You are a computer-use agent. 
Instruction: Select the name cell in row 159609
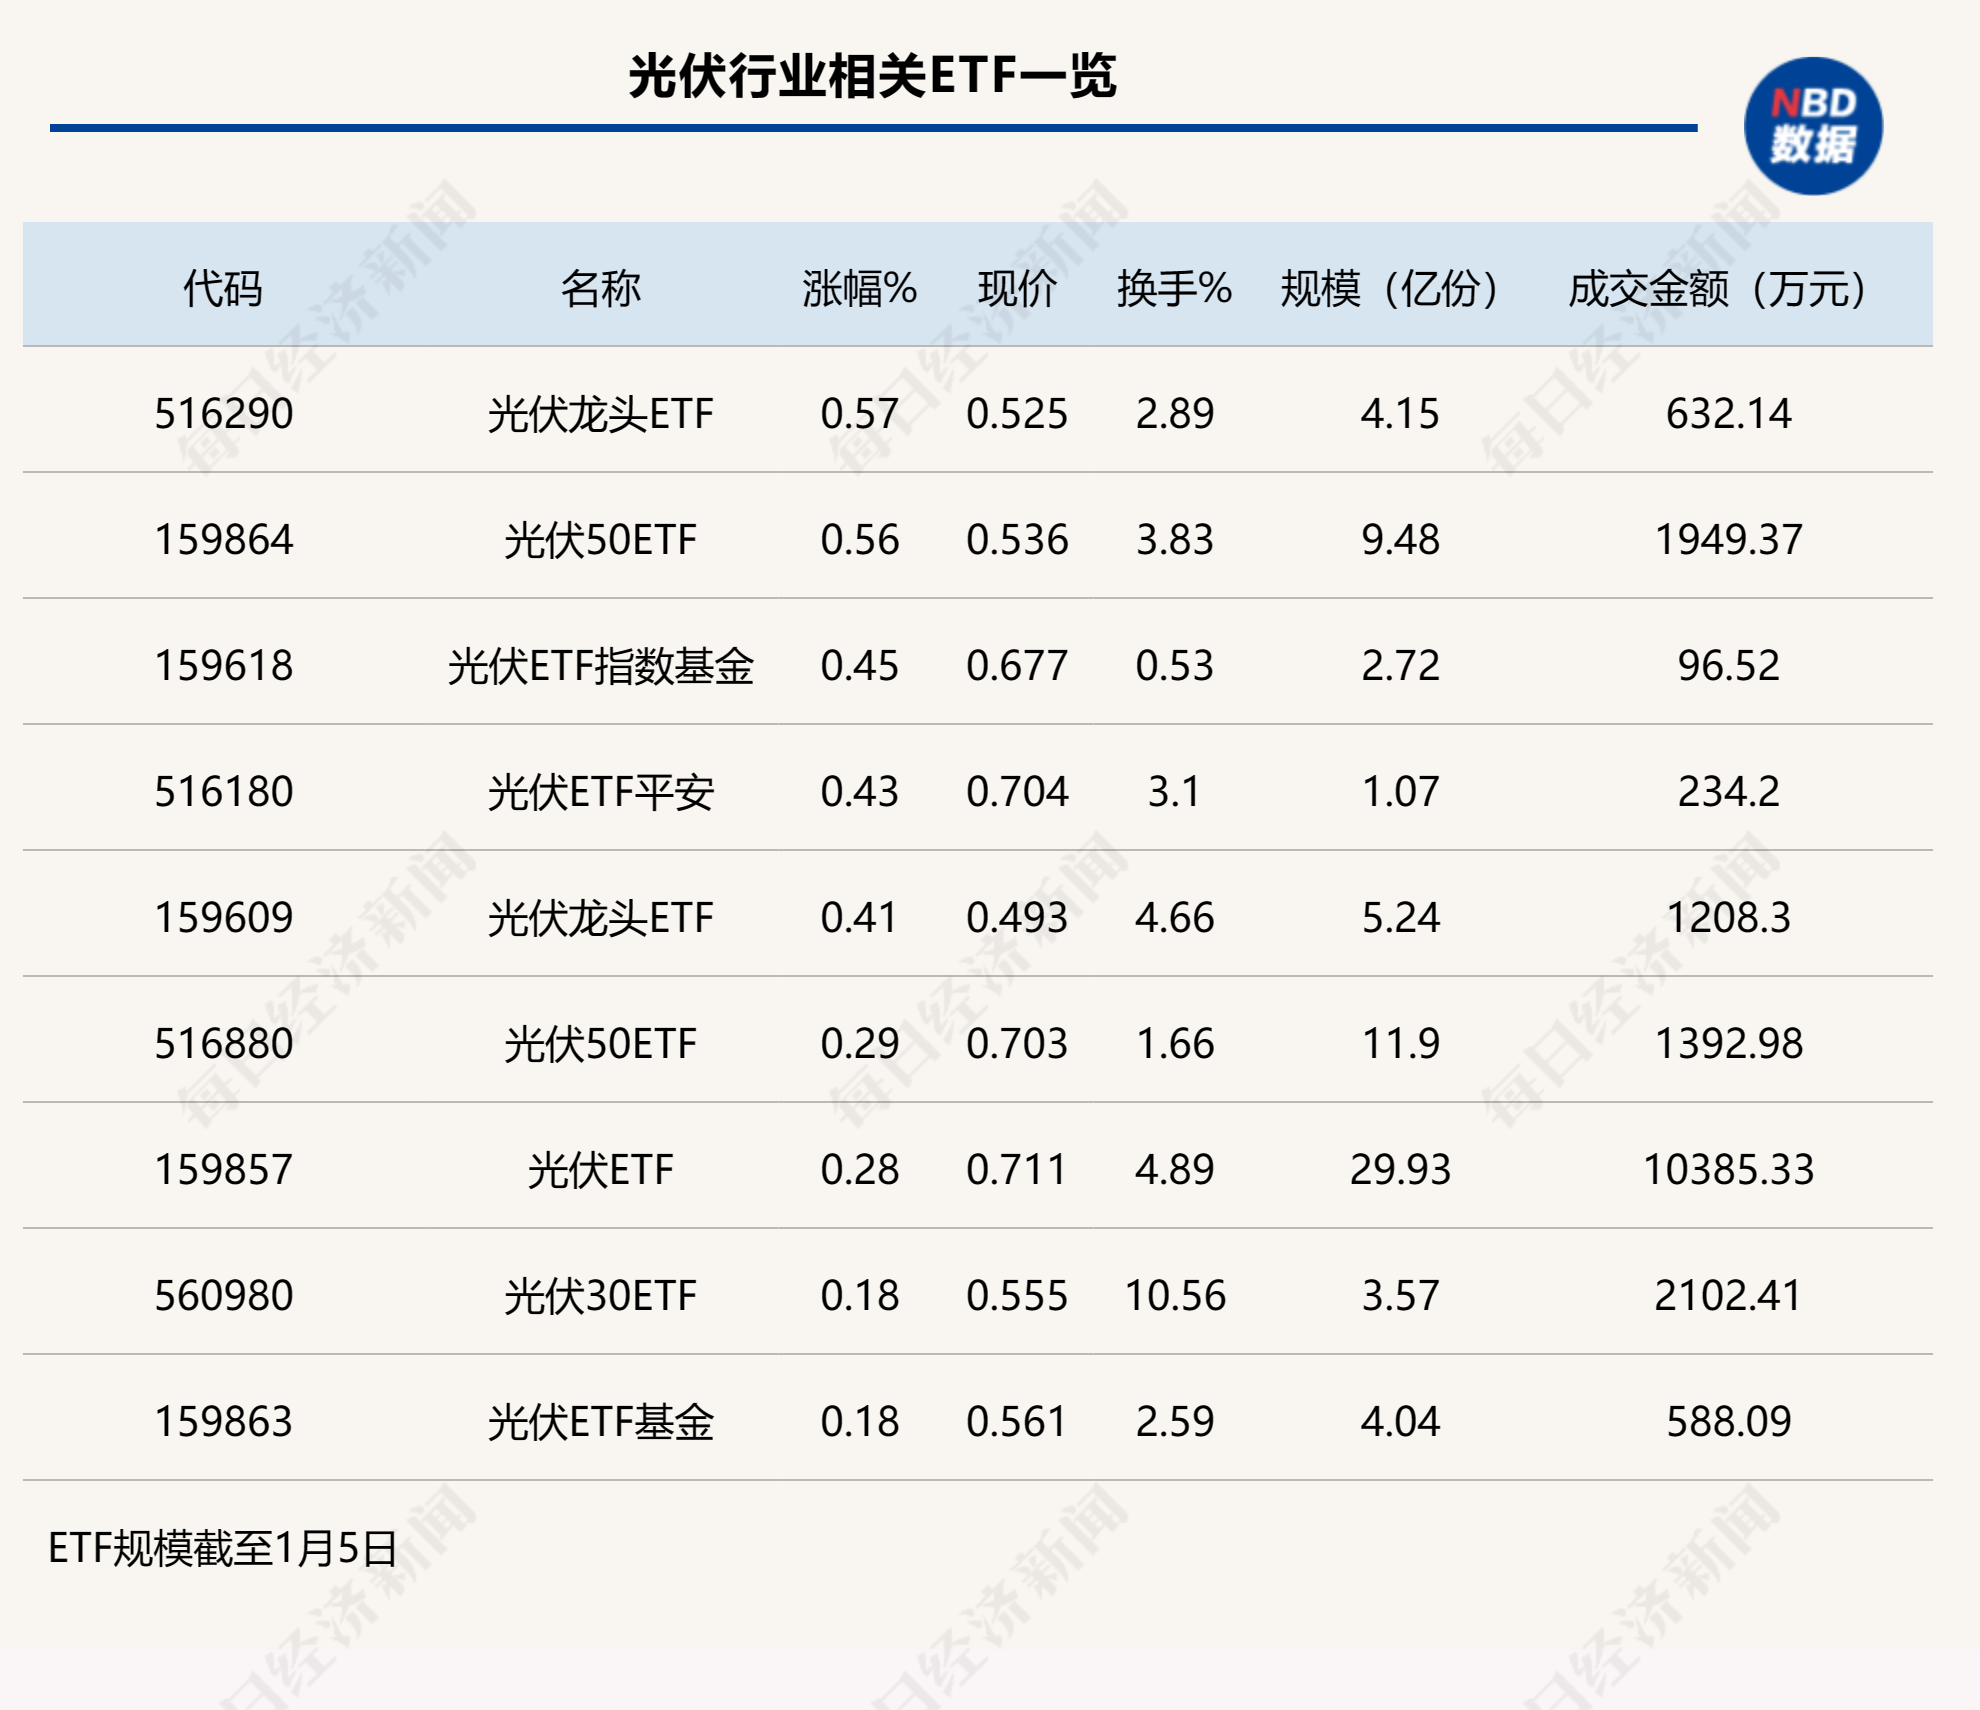coord(600,918)
